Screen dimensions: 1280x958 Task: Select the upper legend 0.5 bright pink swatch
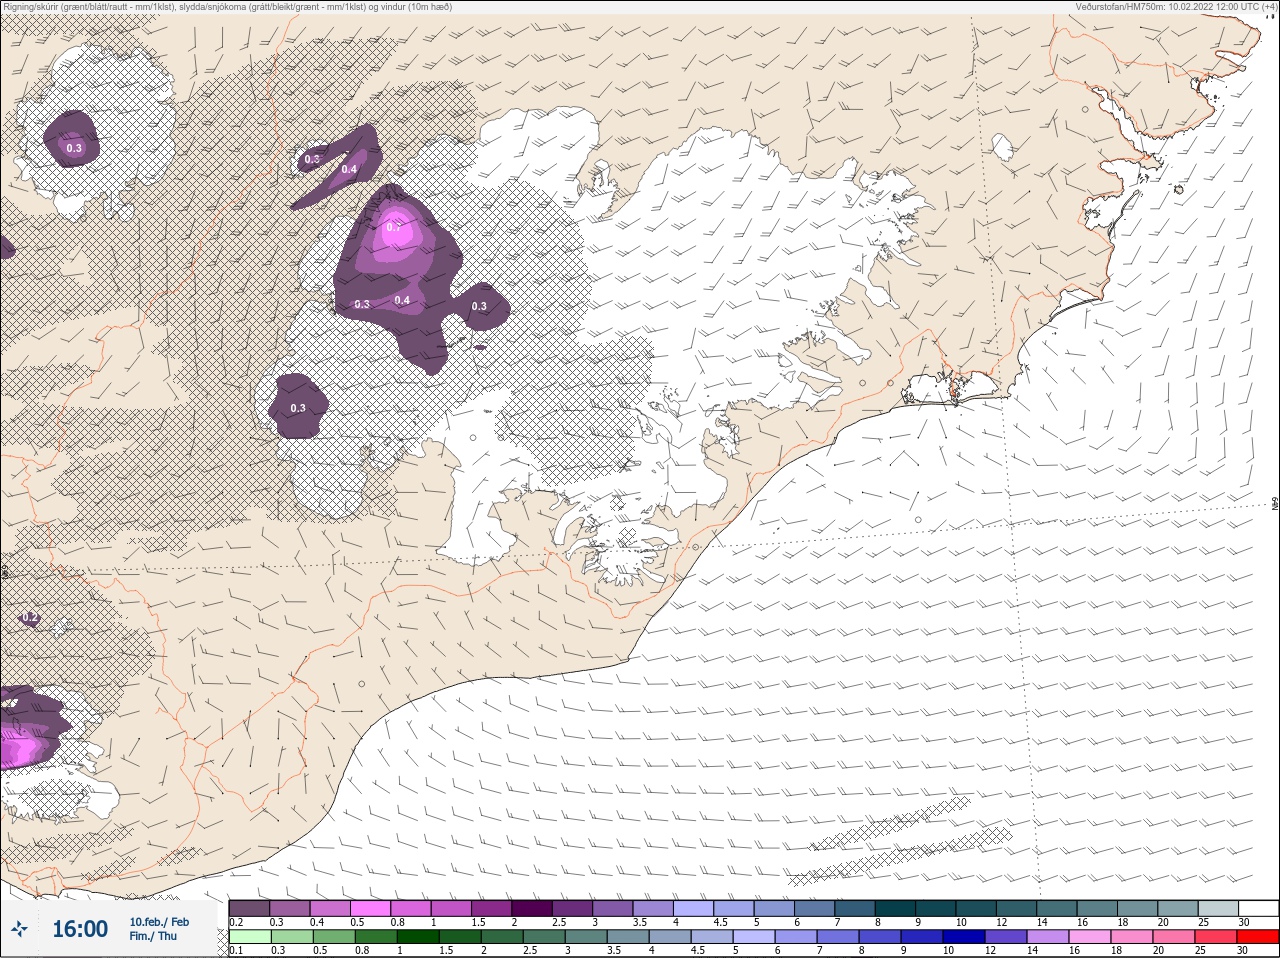370,908
